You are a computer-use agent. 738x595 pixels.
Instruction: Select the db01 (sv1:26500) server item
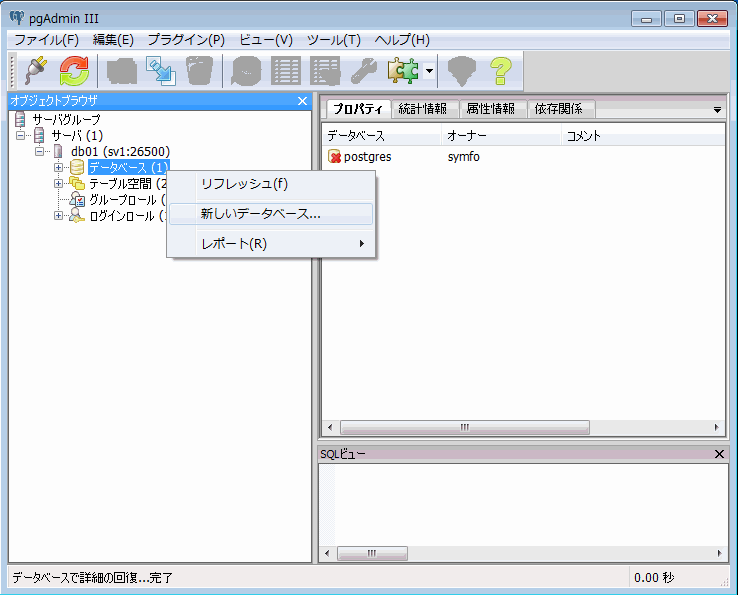click(120, 152)
